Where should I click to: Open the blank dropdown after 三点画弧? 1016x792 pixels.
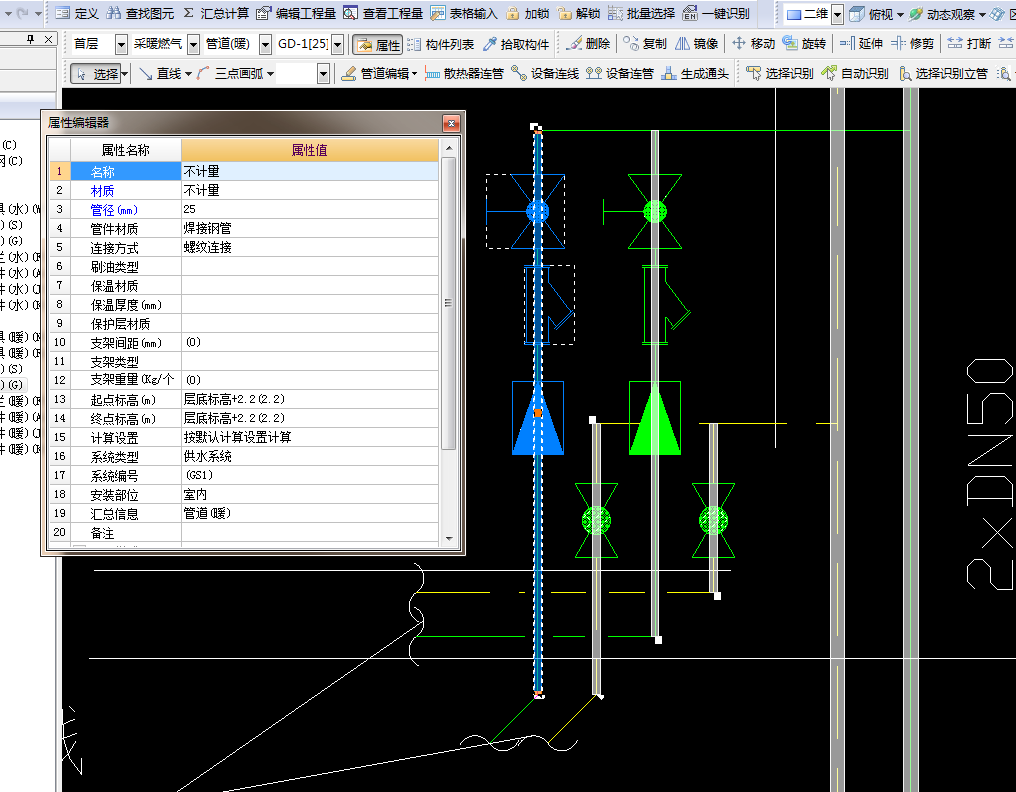tap(323, 75)
